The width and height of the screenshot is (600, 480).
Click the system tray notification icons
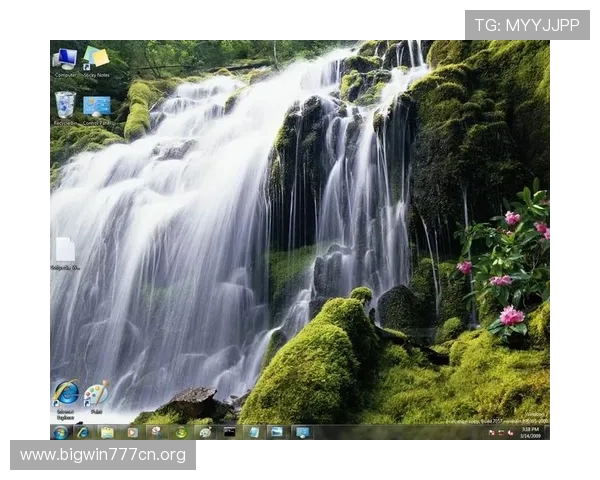500,432
